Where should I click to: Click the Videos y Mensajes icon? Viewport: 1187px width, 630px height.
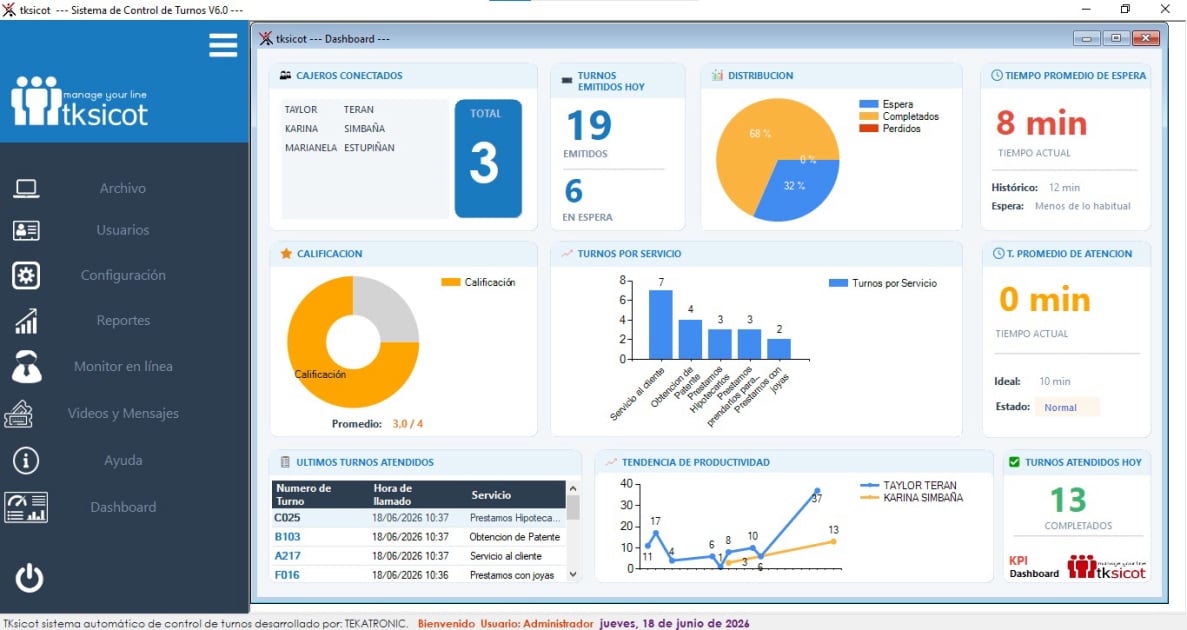coord(19,413)
